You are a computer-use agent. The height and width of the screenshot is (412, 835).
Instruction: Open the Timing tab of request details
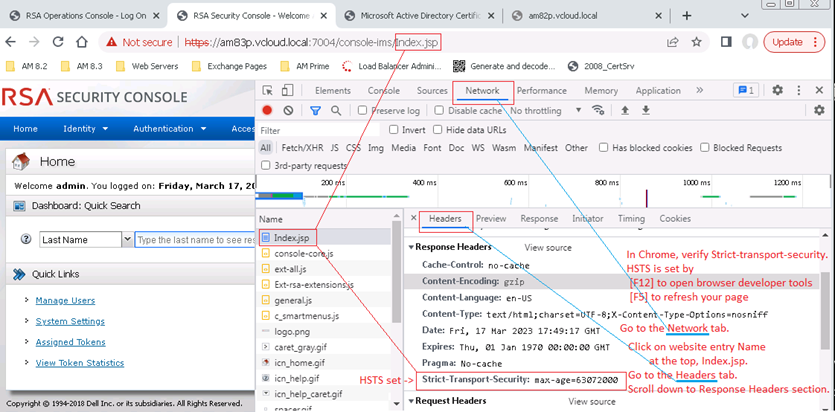click(x=630, y=218)
